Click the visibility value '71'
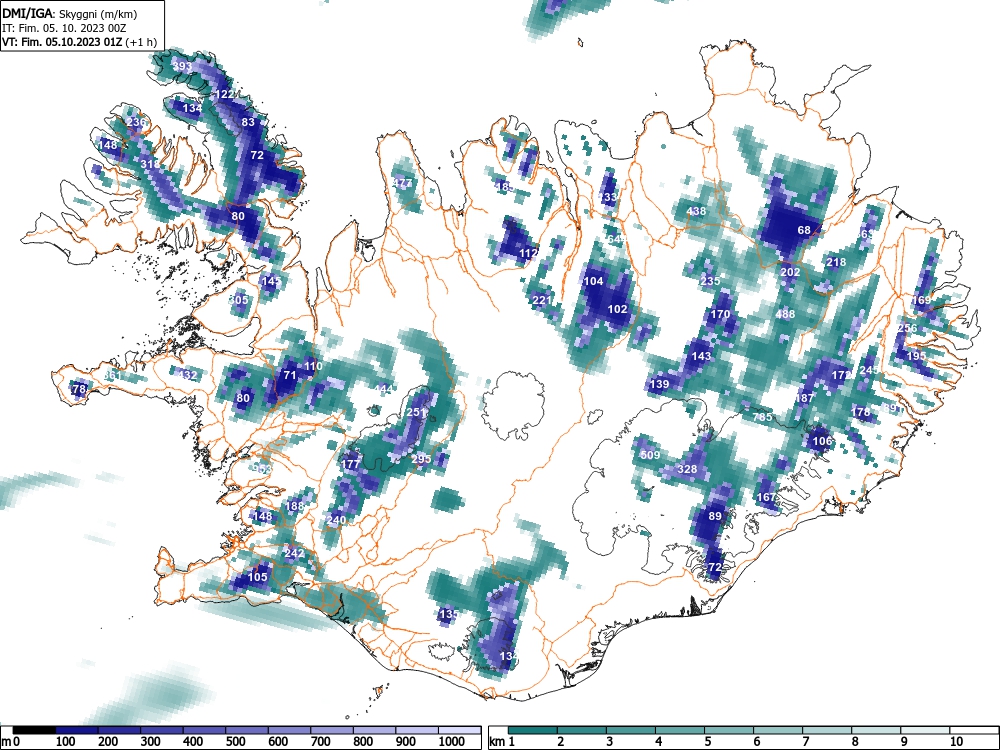1000x750 pixels. (290, 375)
